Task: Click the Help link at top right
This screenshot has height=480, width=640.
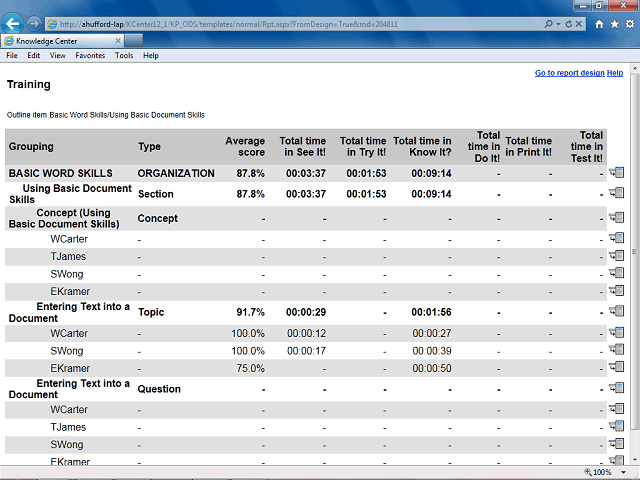Action: pos(615,73)
